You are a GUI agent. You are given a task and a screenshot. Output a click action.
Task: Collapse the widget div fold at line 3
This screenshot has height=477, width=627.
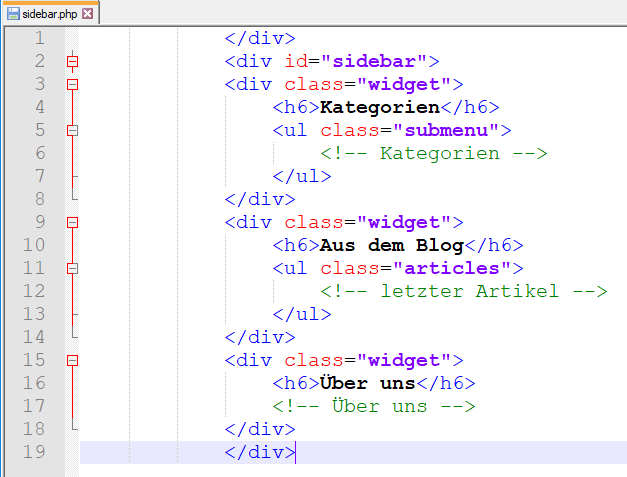click(x=72, y=84)
